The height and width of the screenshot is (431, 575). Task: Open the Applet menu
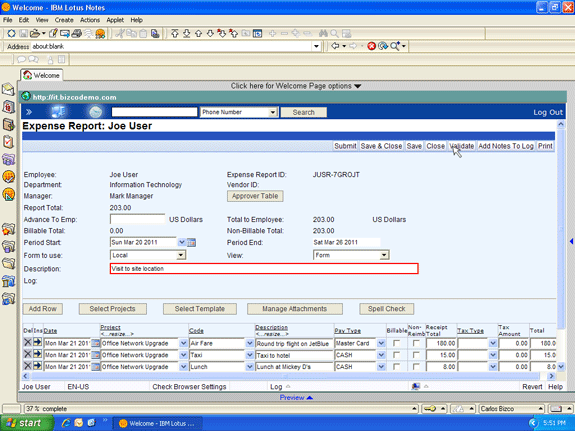coord(115,20)
